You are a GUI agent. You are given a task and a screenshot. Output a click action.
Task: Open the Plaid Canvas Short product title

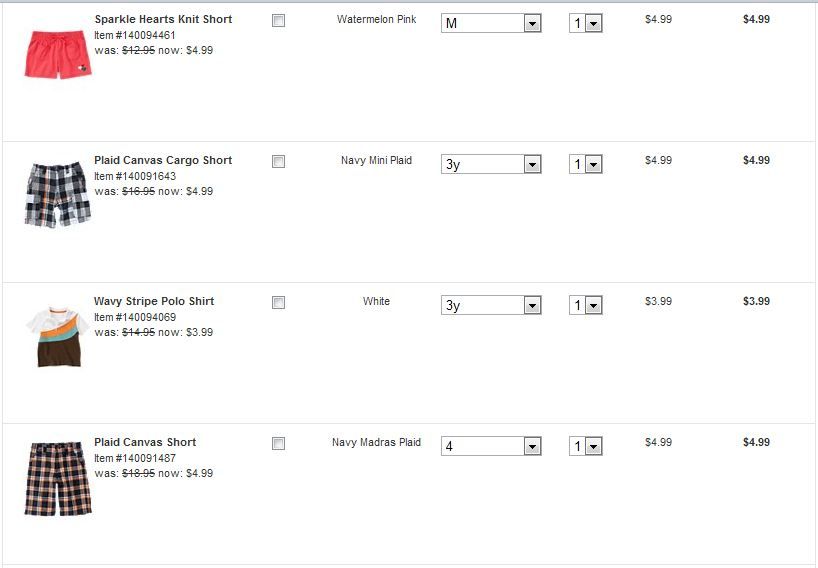point(145,442)
